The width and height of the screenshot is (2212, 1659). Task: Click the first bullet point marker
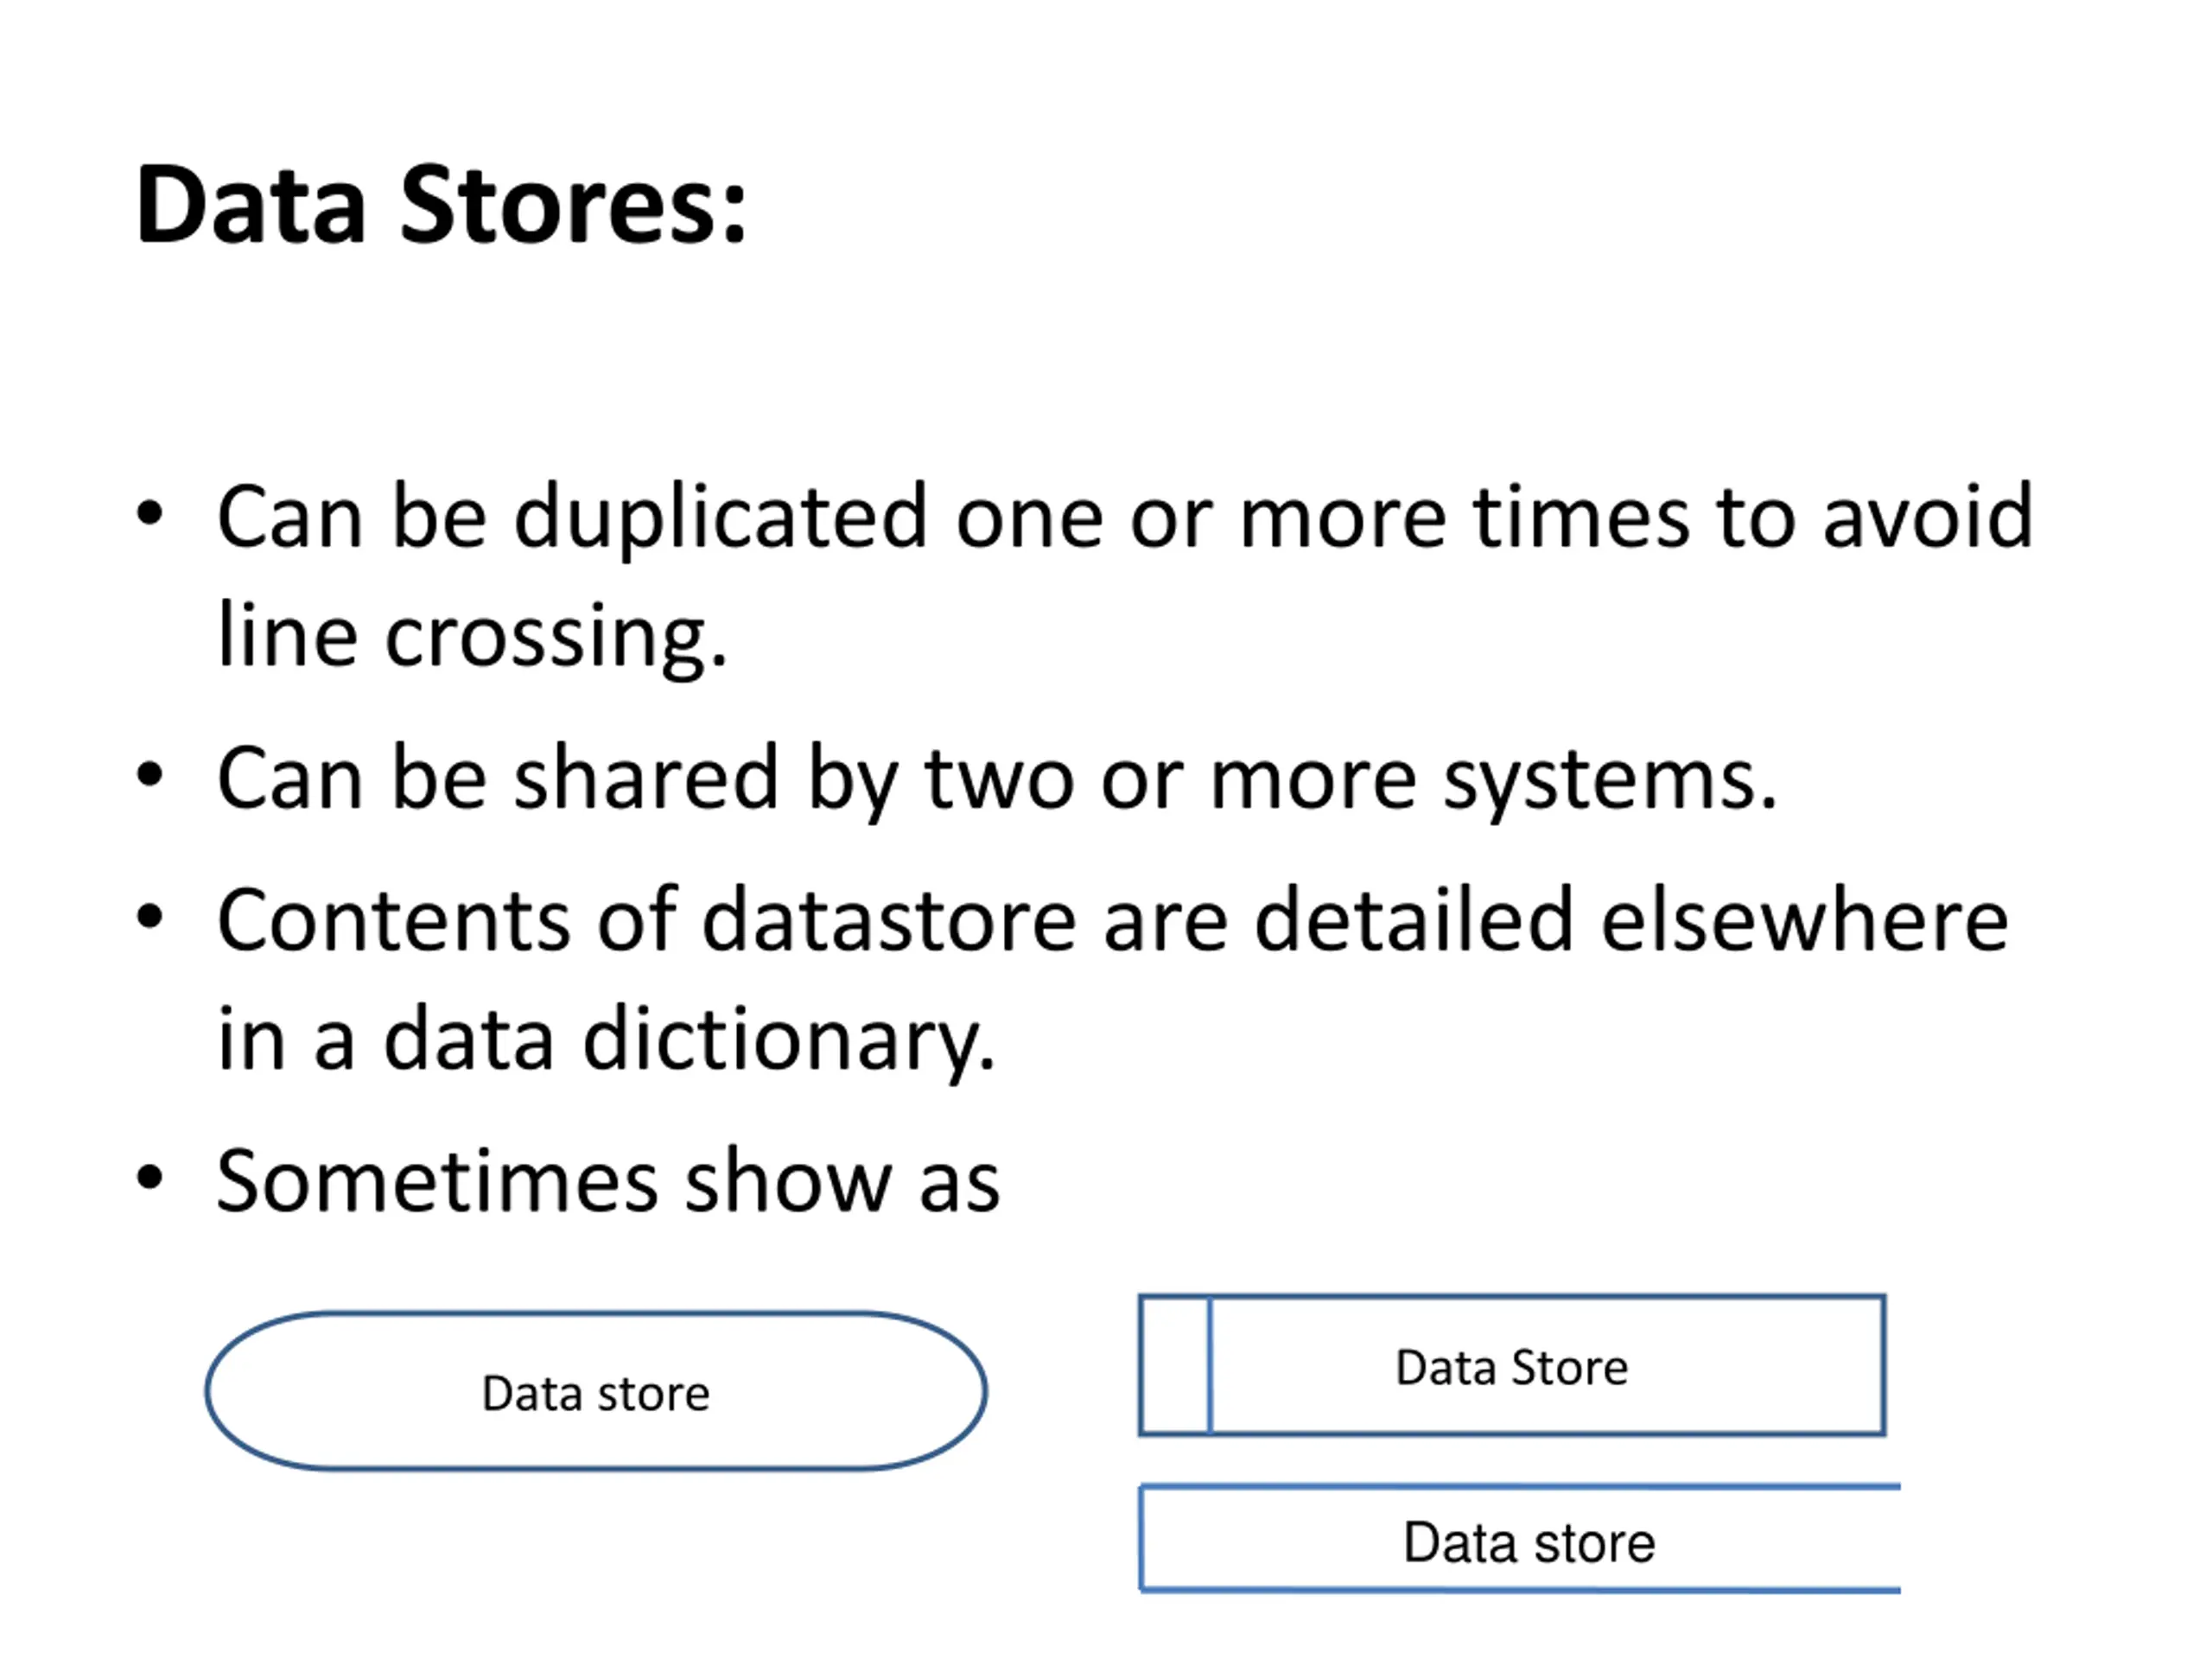[x=149, y=515]
